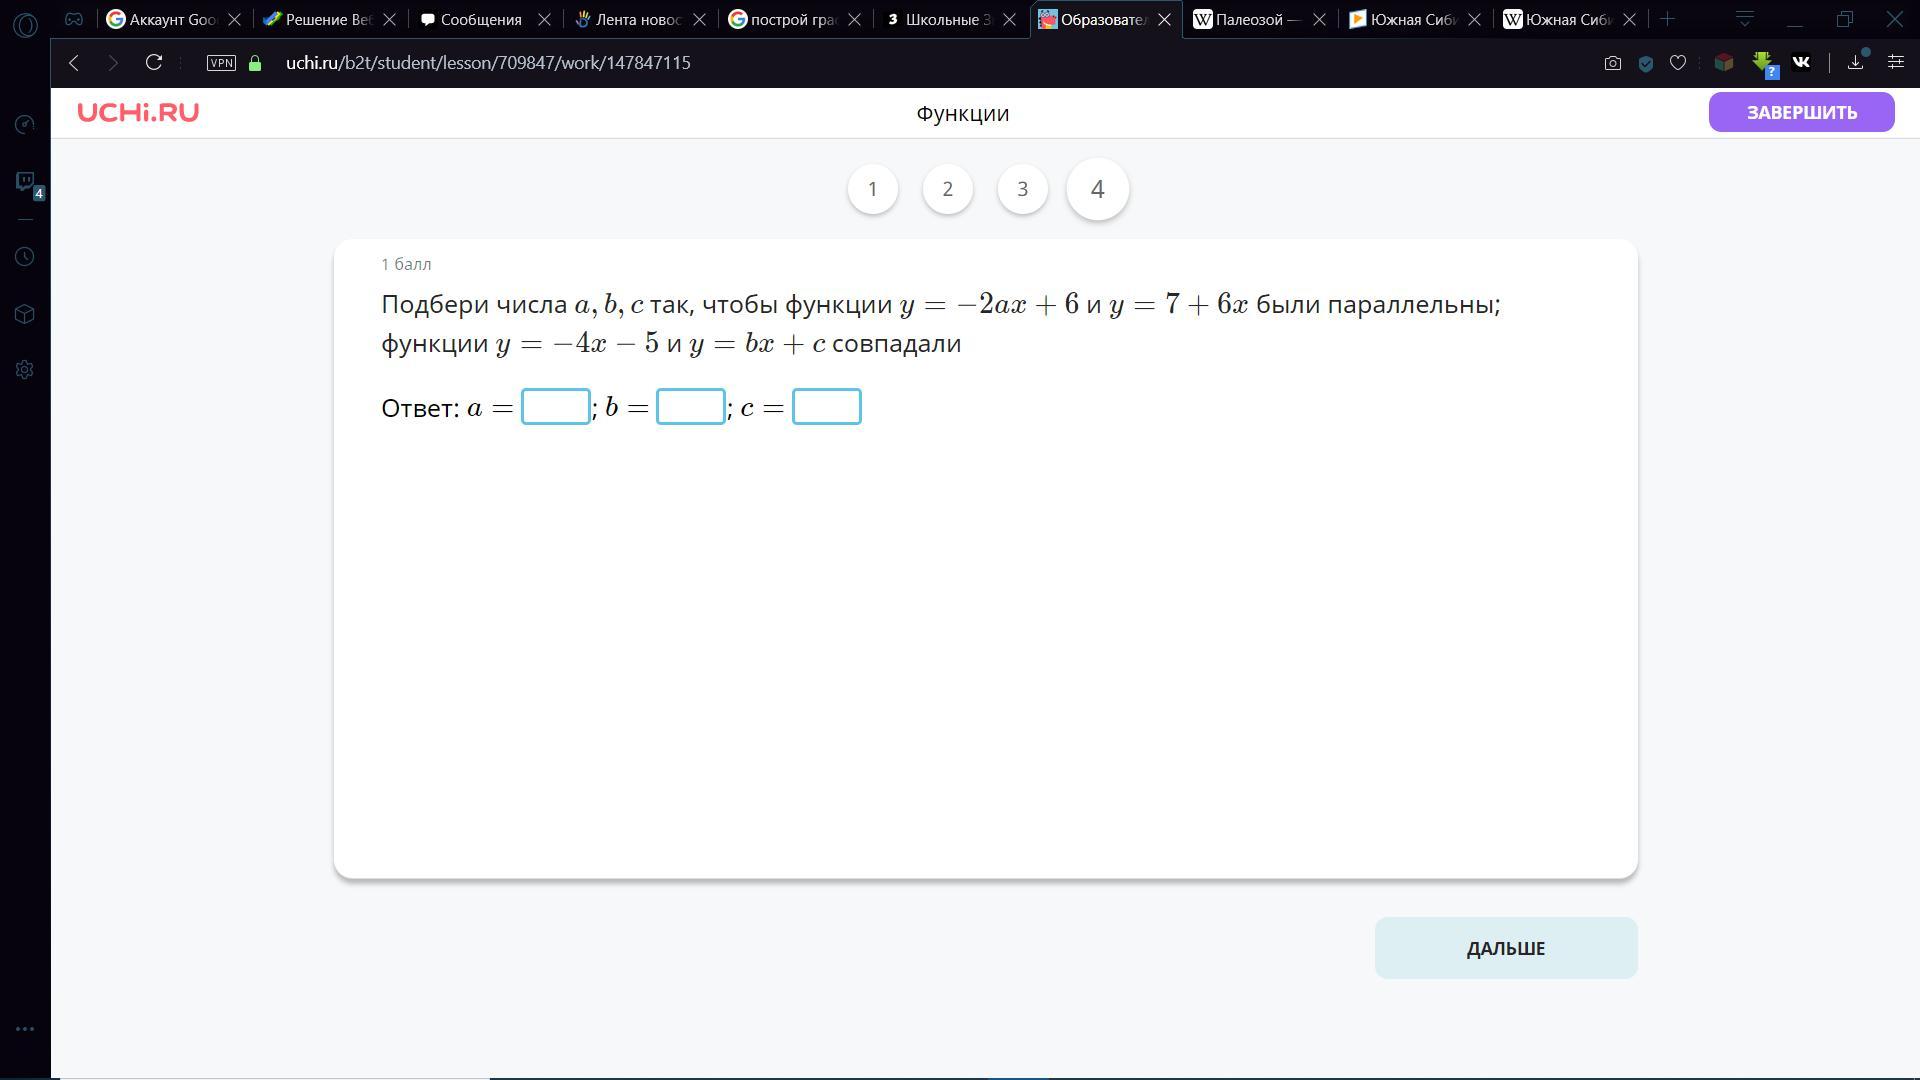Open Easy Setup sliders menu
Viewport: 1920px width, 1080px height.
(x=1895, y=63)
